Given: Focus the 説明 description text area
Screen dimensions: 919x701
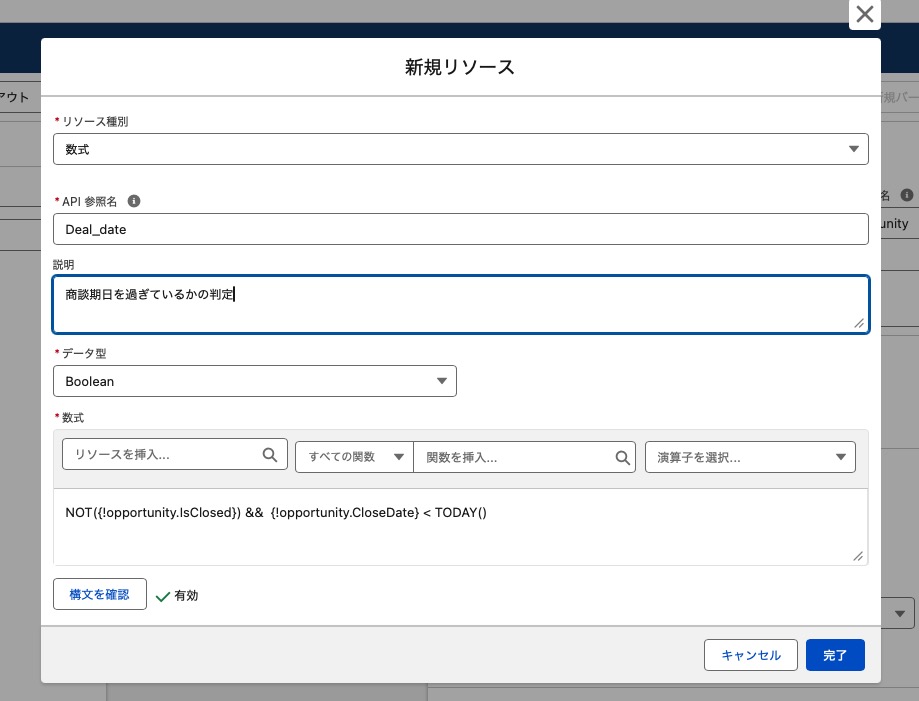Looking at the screenshot, I should [461, 304].
